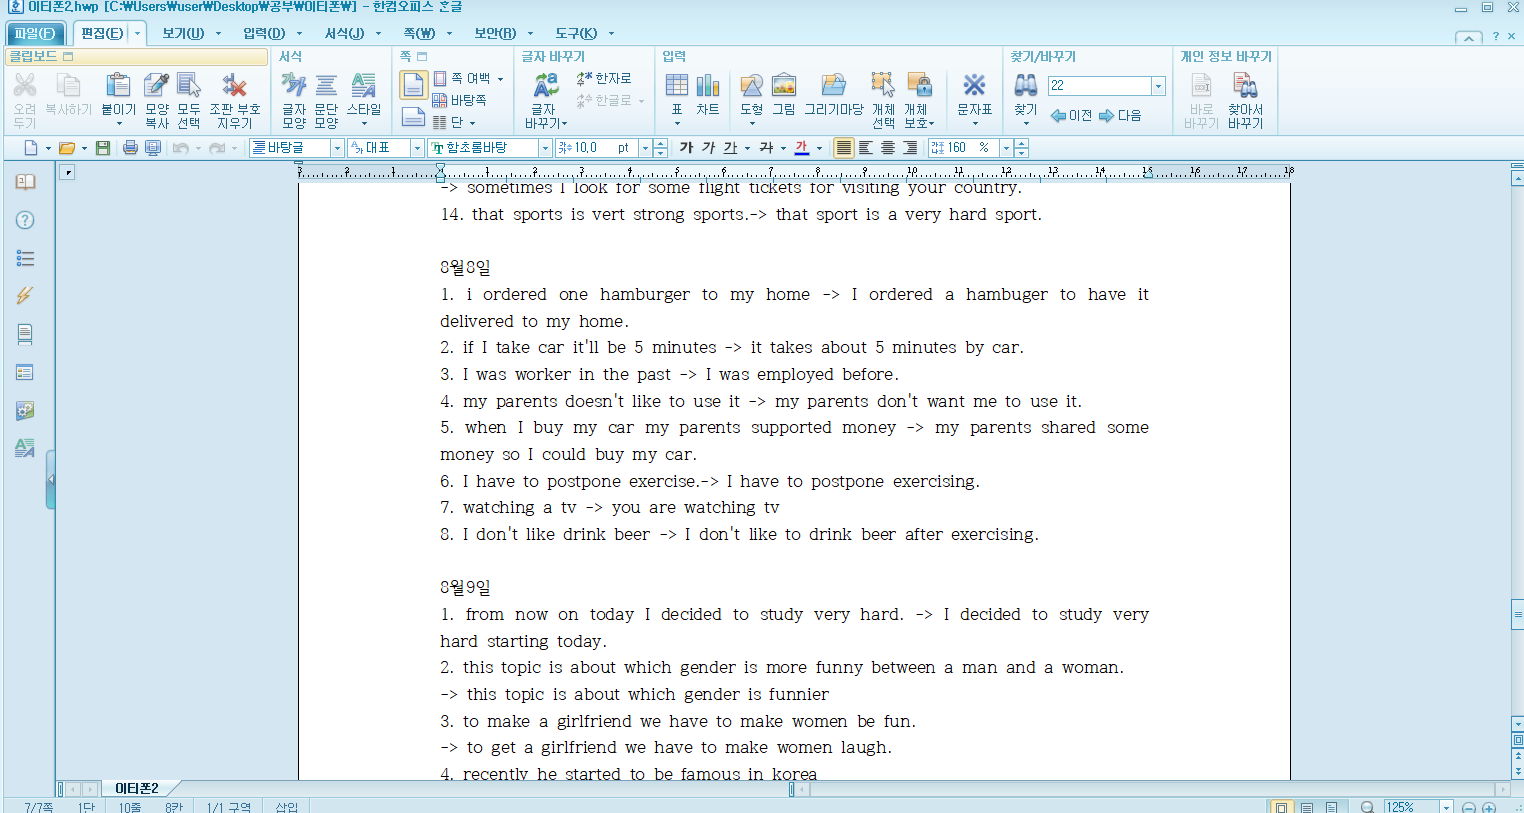The width and height of the screenshot is (1524, 813).
Task: Open the Character Map (문자표) icon
Action: pos(974,88)
